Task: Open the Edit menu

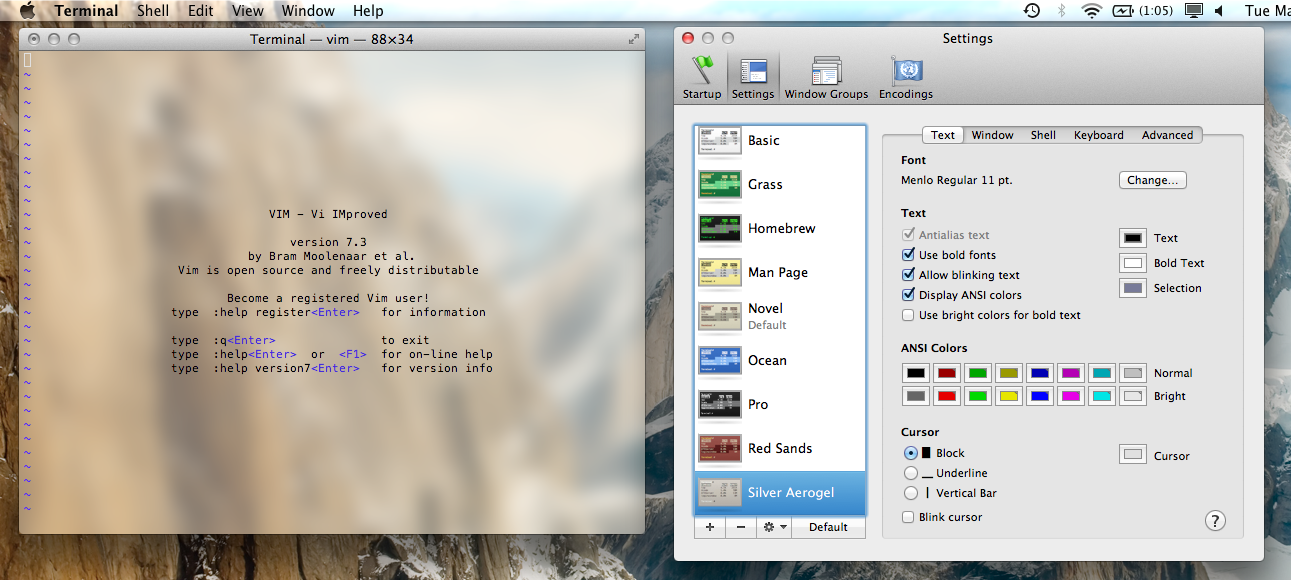Action: pos(200,11)
